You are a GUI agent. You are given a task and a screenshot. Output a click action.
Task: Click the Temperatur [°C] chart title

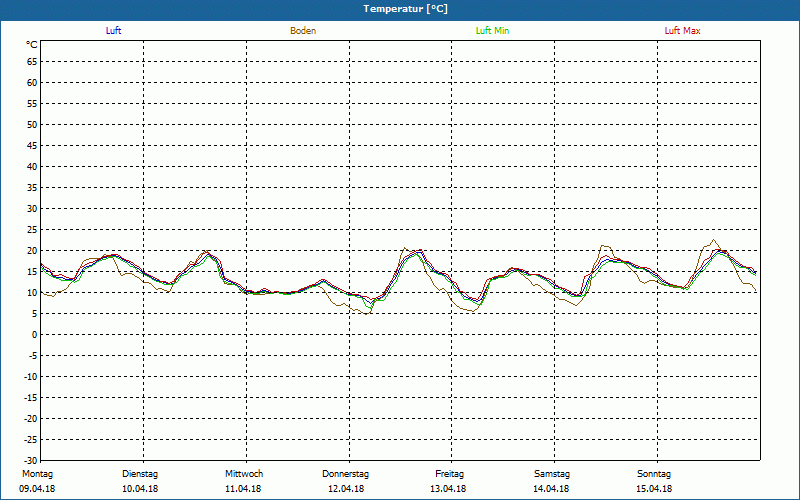[406, 9]
